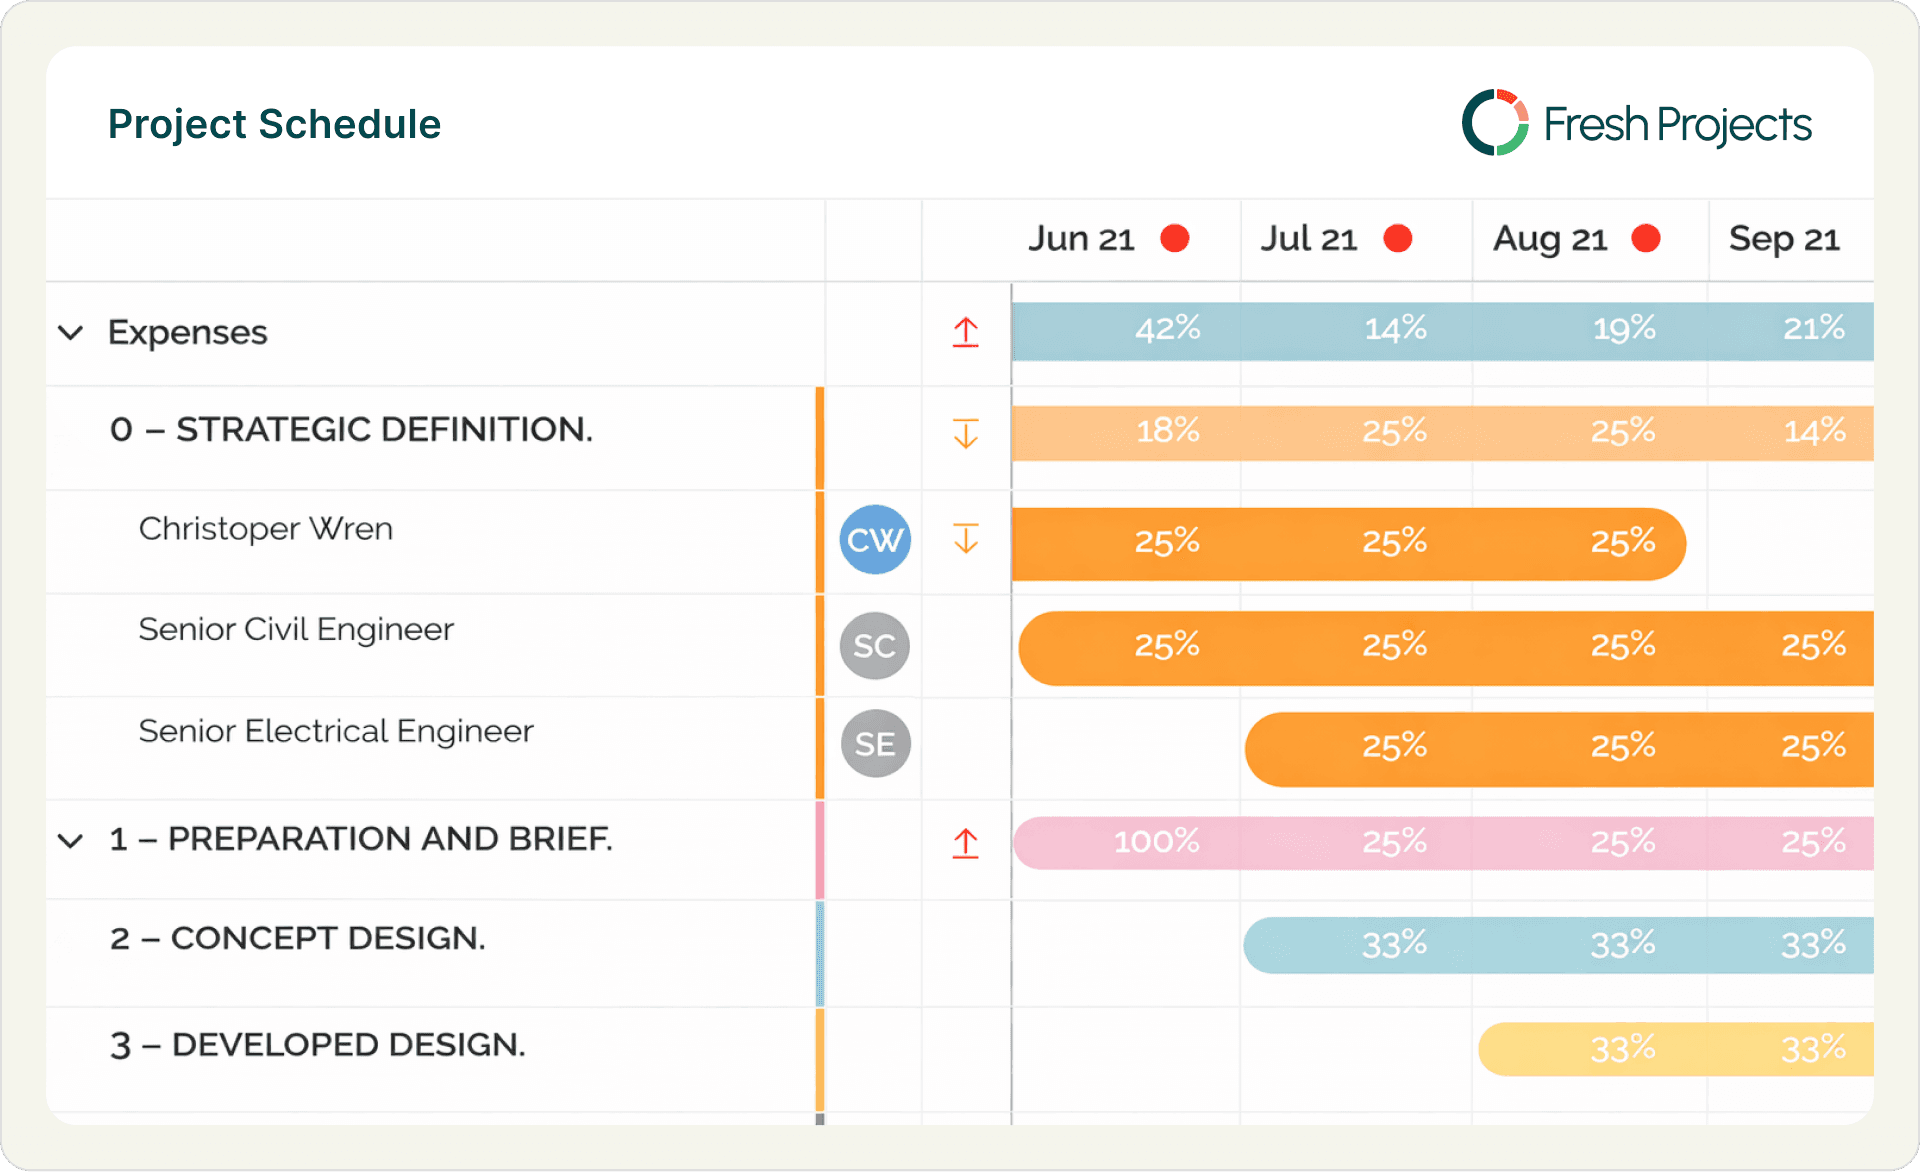Select the 2 – Concept Design row

298,939
